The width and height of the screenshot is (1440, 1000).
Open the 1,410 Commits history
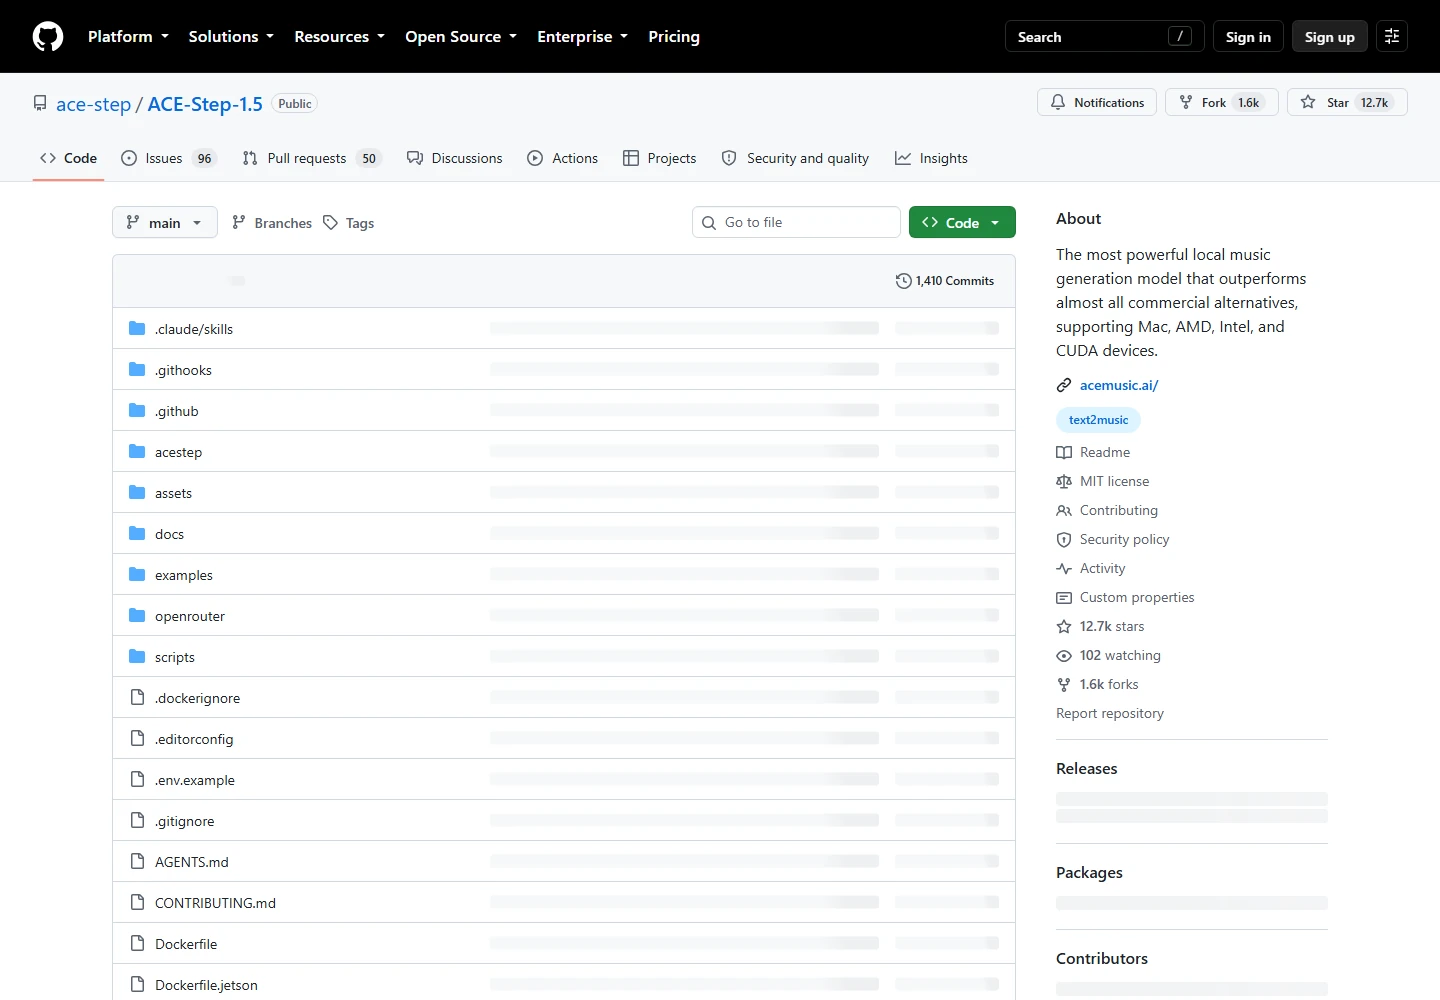coord(945,281)
